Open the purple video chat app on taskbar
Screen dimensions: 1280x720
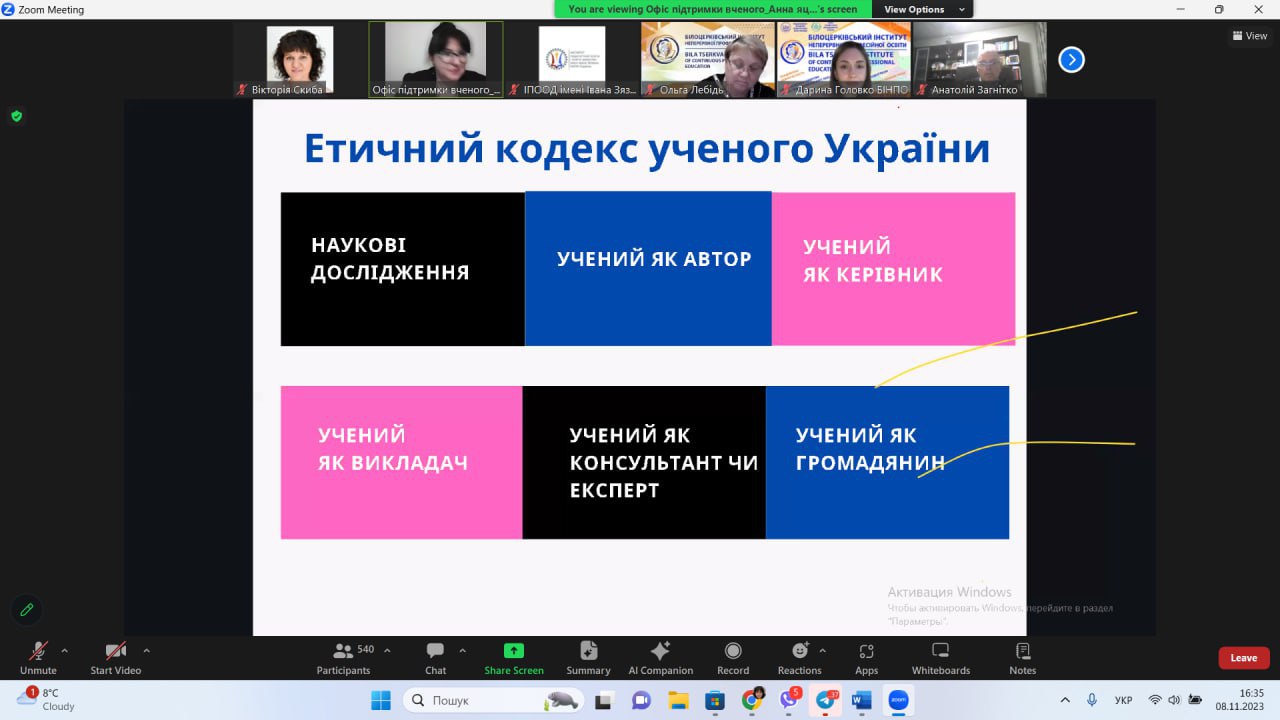(641, 700)
